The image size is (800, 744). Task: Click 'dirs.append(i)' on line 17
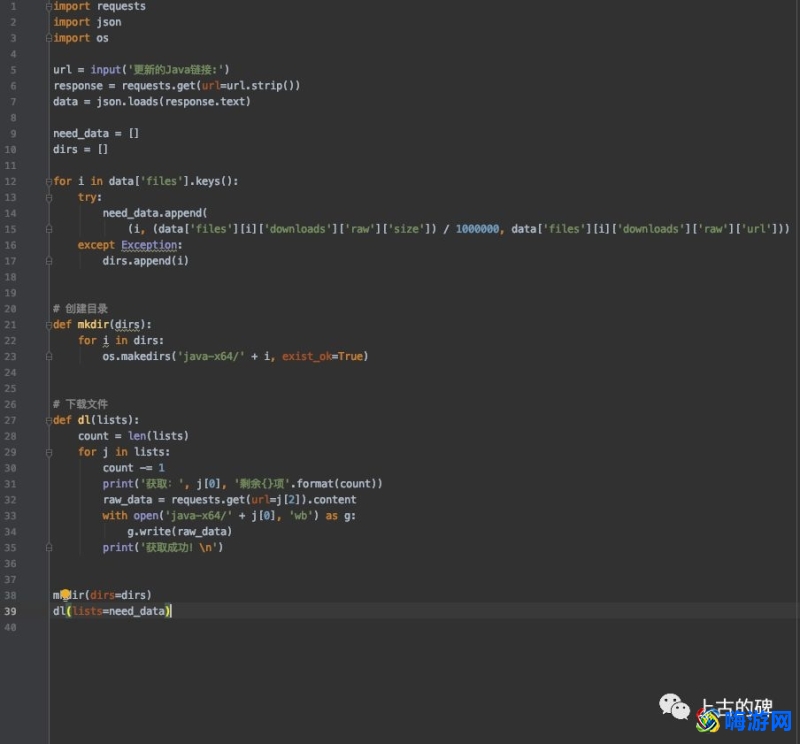point(145,261)
